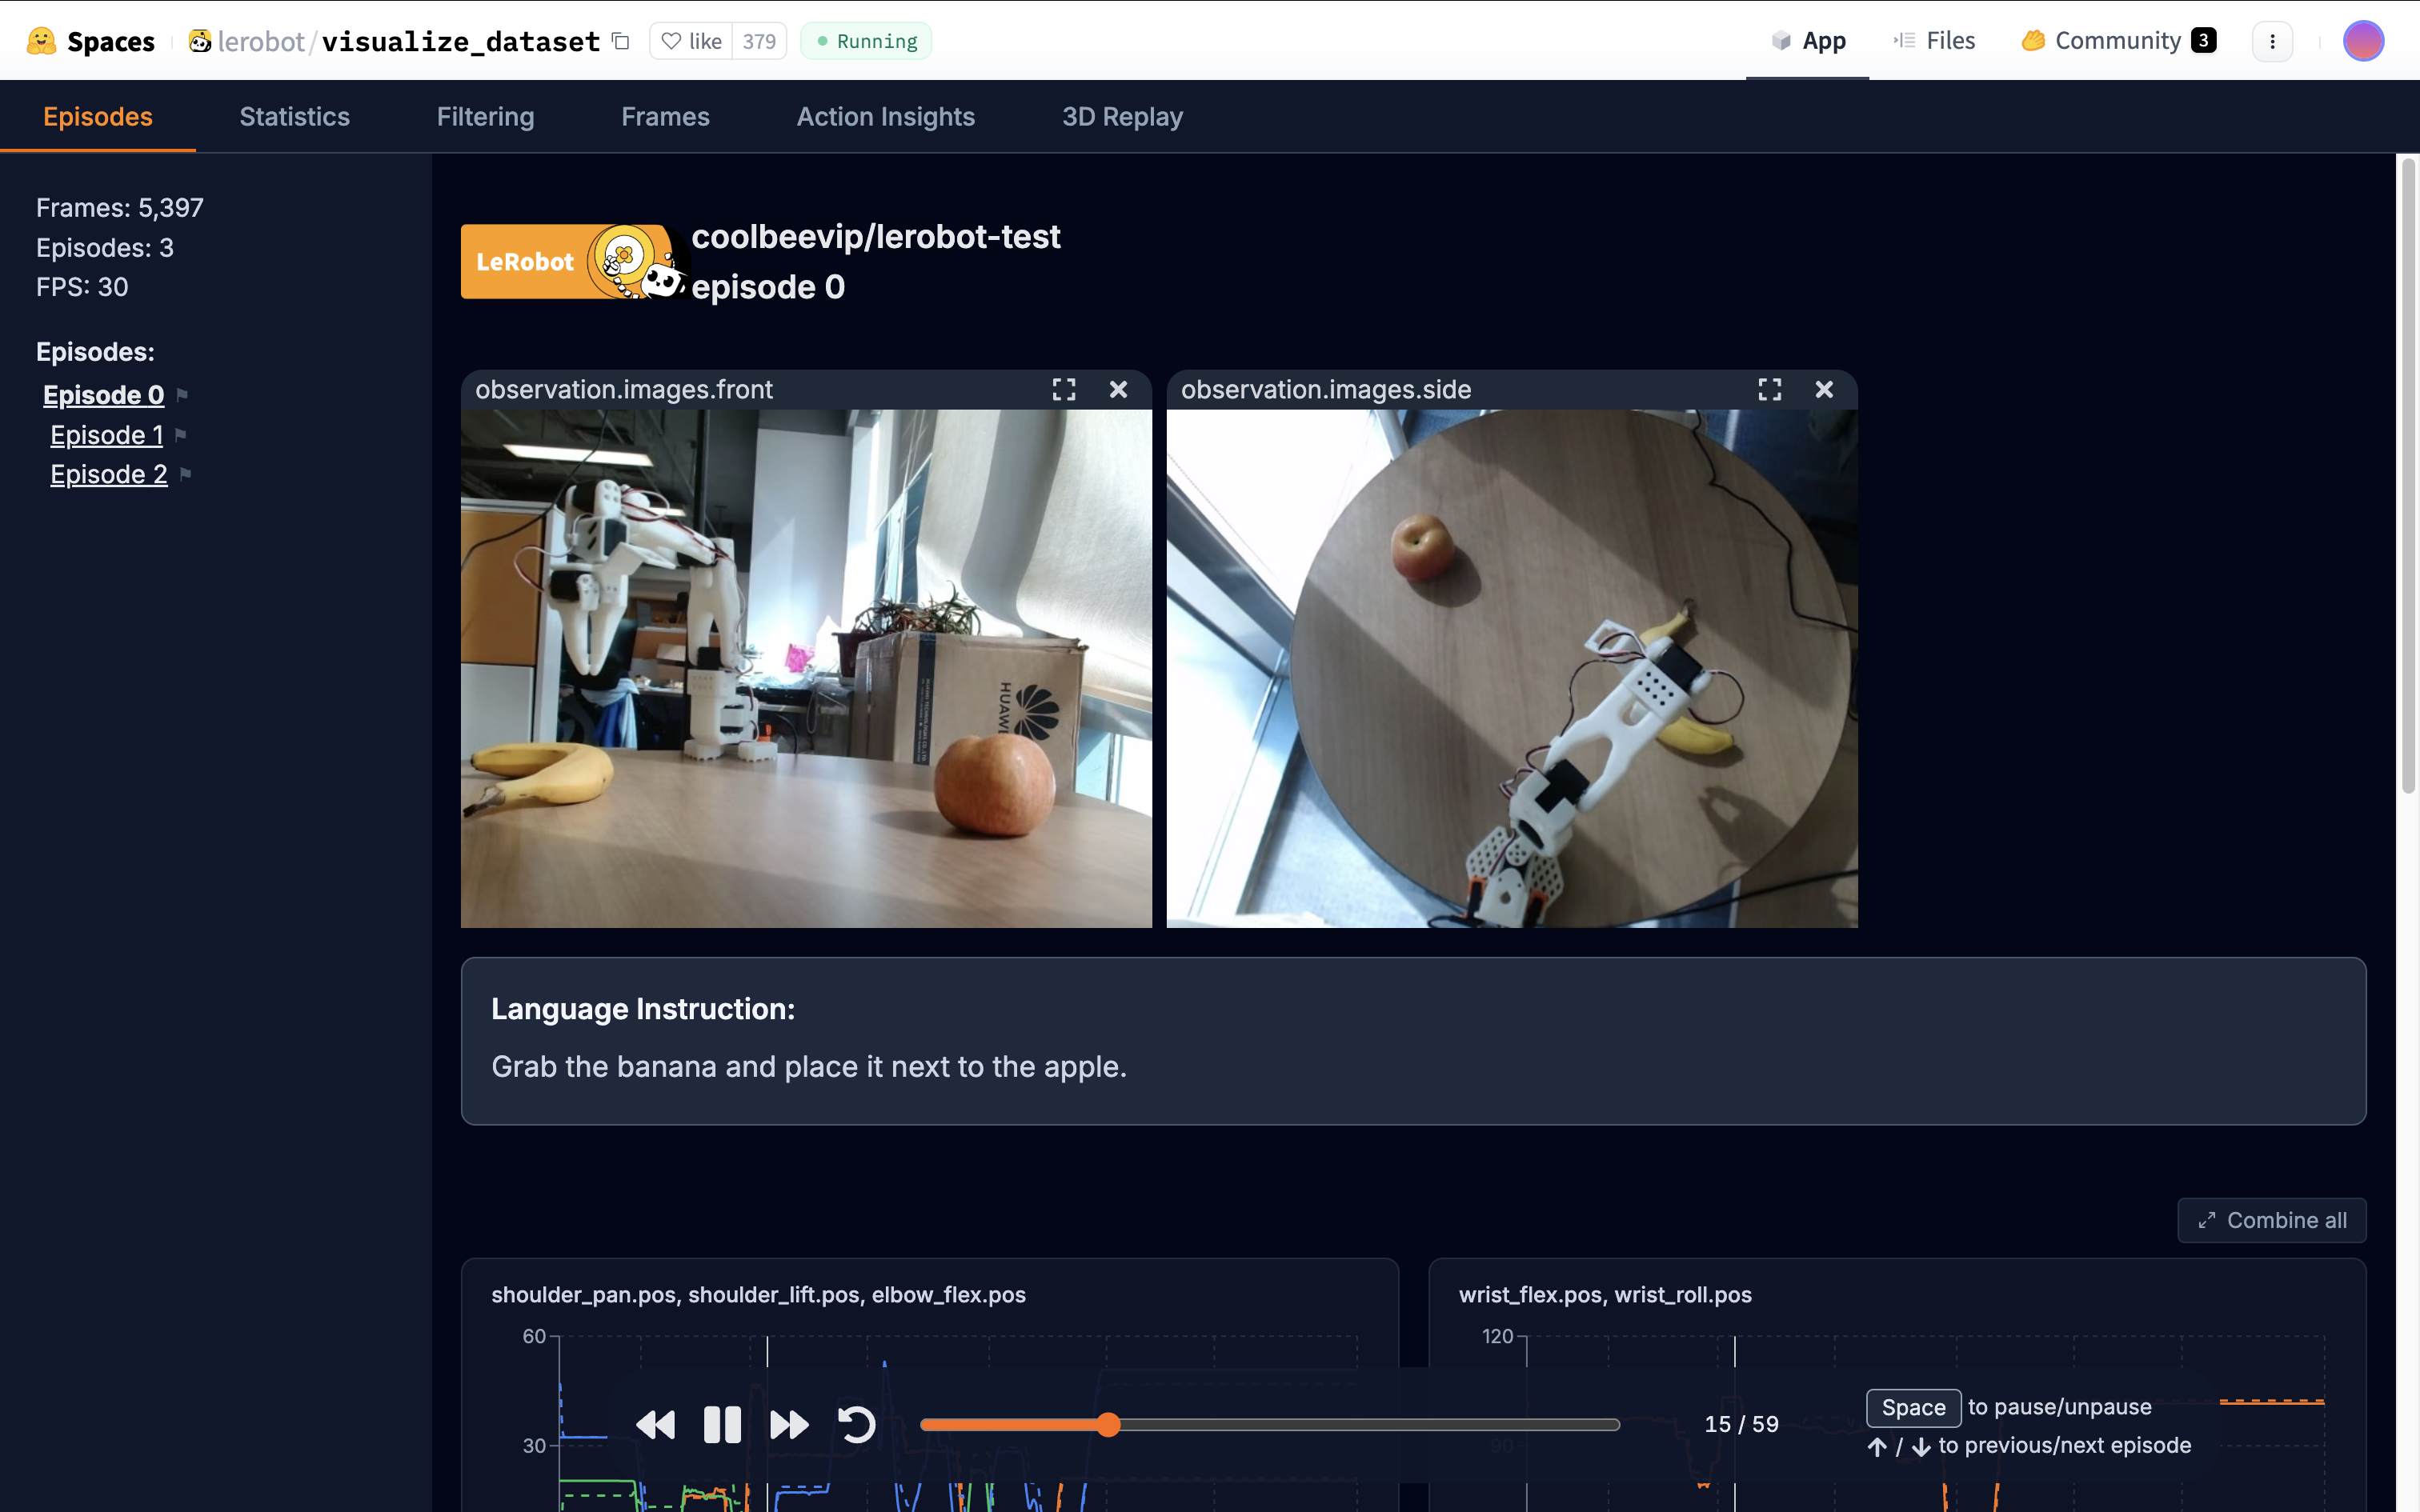
Task: Open the user avatar menu
Action: (x=2363, y=41)
